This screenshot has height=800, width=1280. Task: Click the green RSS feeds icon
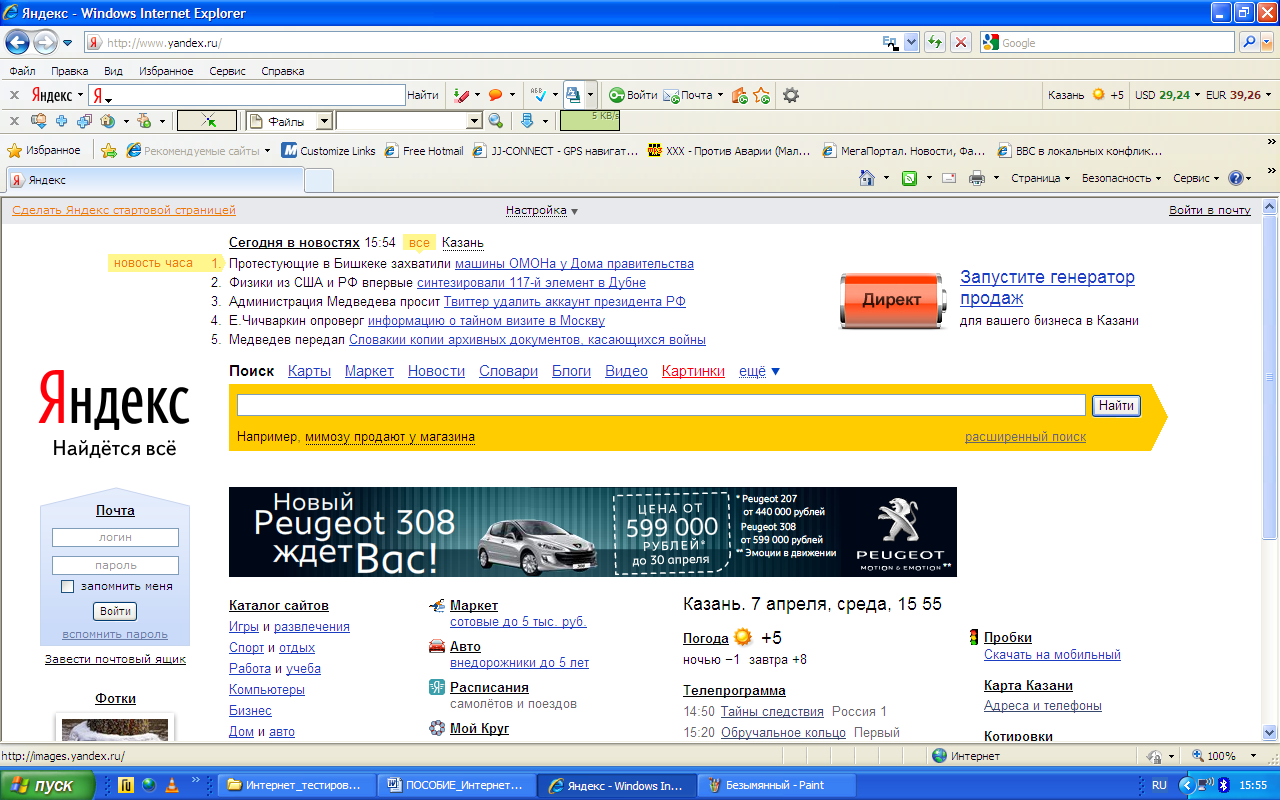tap(910, 178)
